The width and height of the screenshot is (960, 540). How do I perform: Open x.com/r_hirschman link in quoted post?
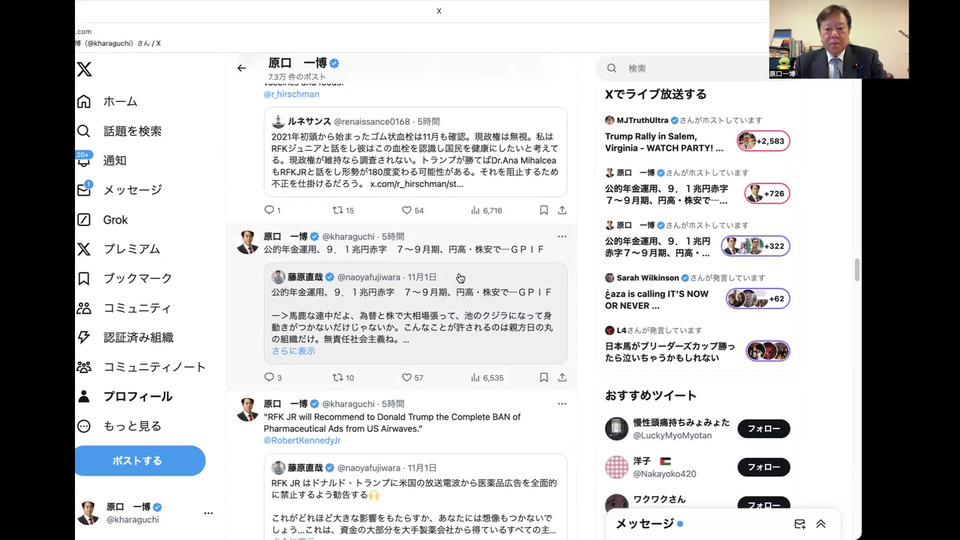(x=416, y=184)
